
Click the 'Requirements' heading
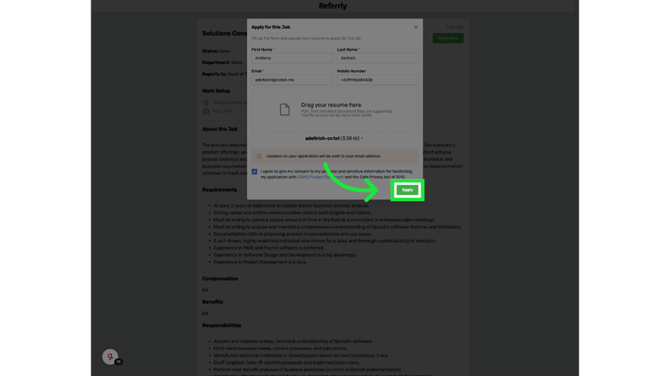pyautogui.click(x=220, y=190)
